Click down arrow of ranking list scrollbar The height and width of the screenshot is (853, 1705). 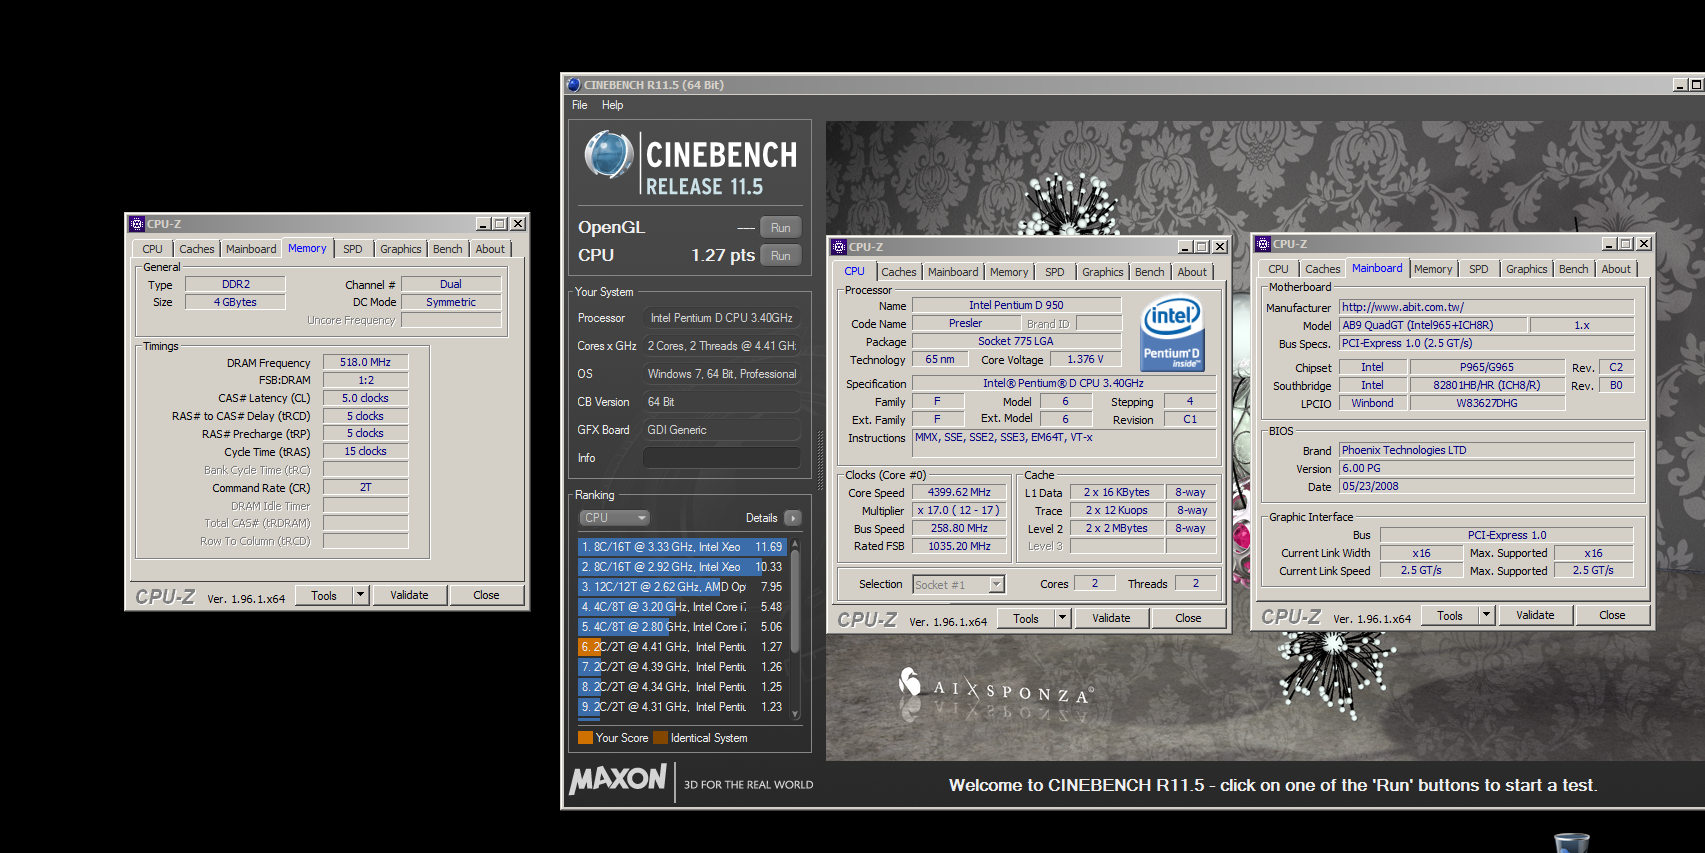pos(796,714)
